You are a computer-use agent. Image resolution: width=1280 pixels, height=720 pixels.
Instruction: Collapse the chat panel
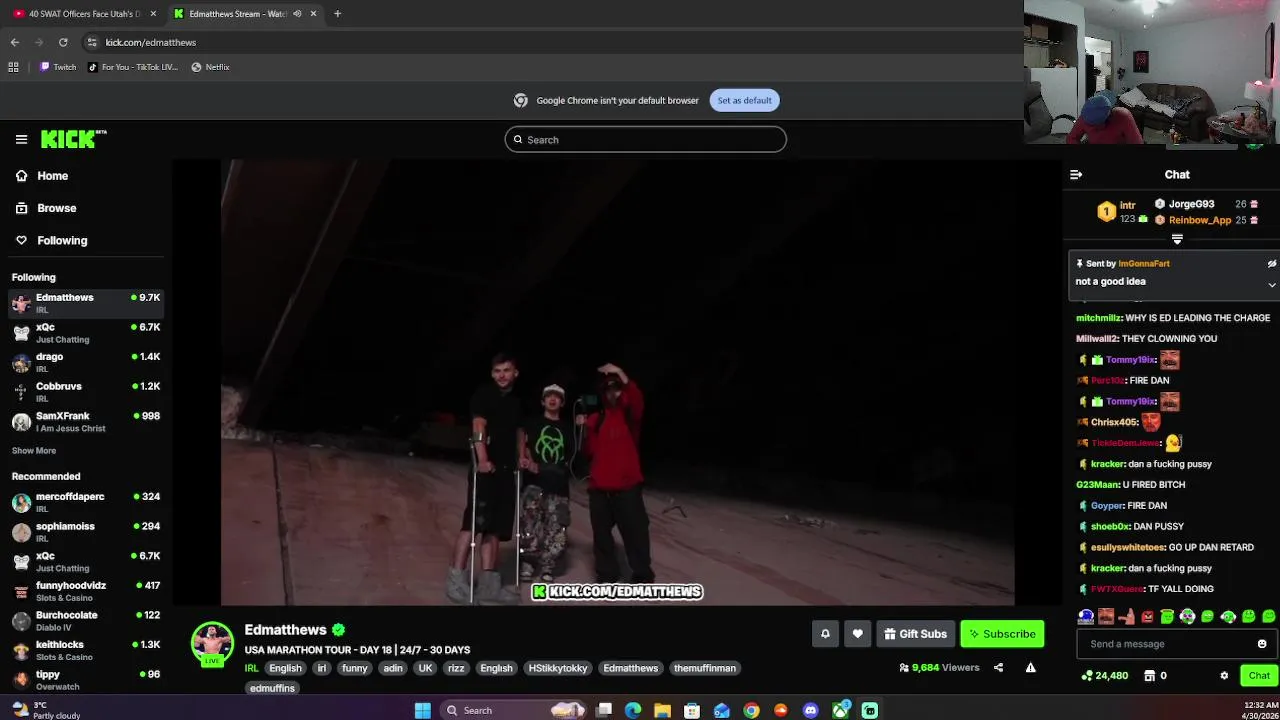[1076, 175]
